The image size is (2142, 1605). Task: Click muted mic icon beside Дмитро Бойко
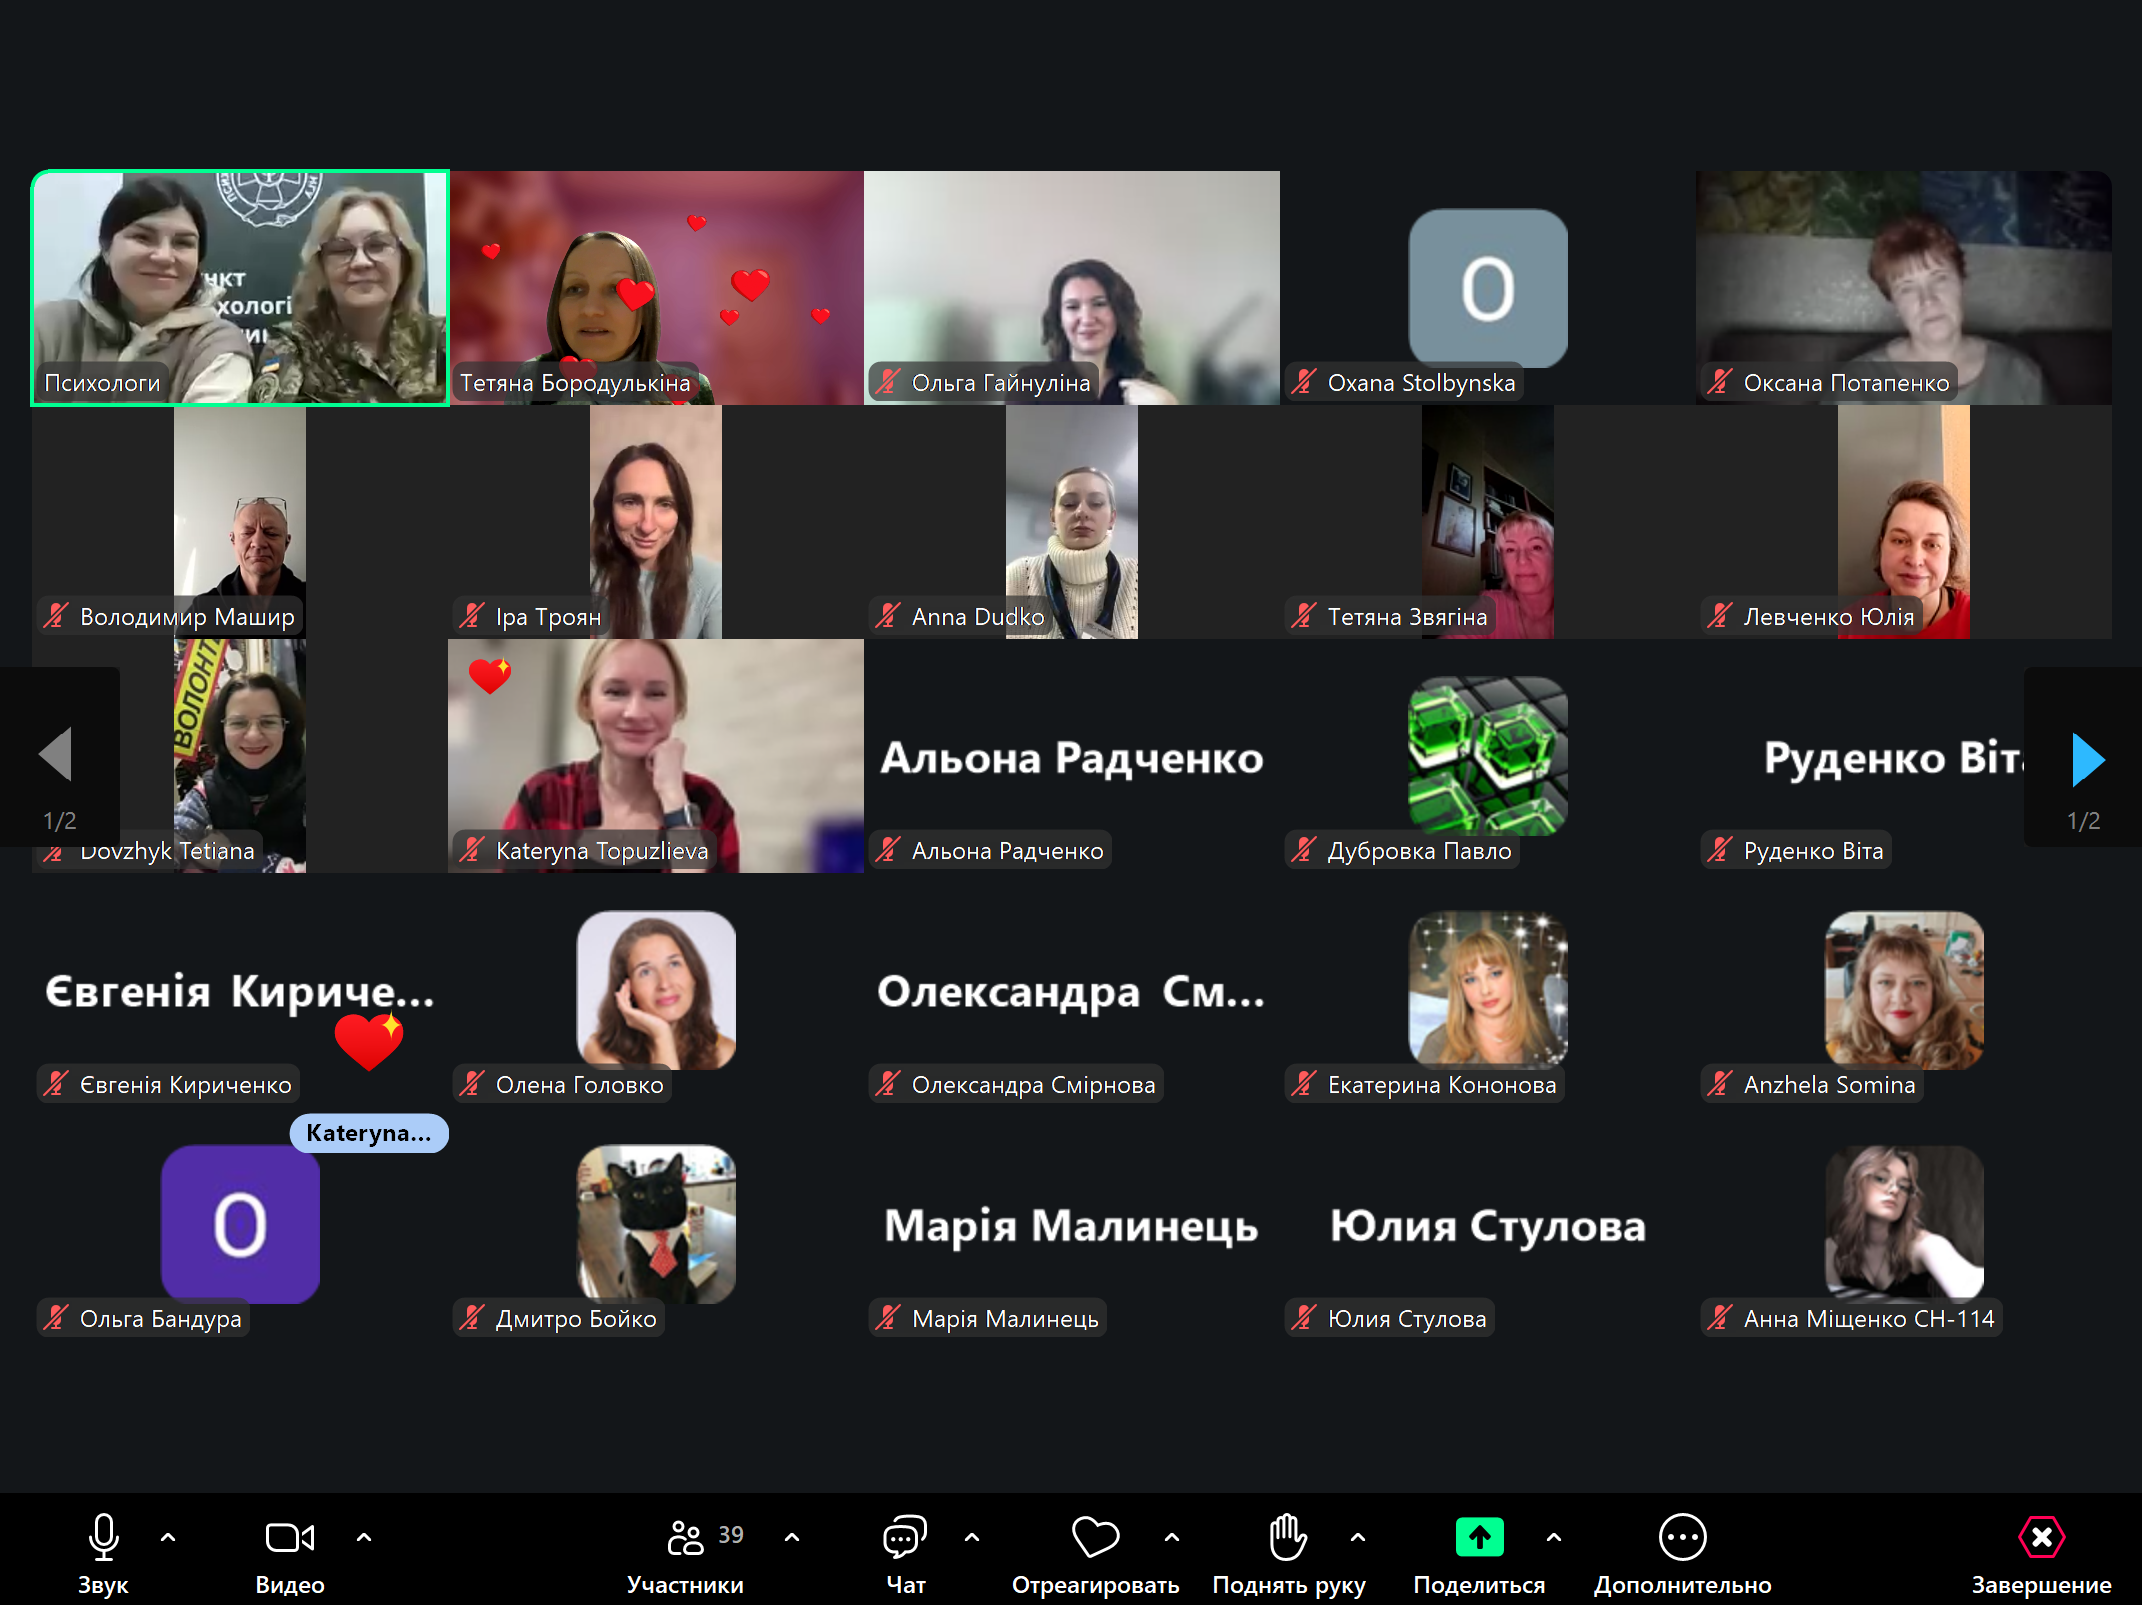pos(472,1318)
